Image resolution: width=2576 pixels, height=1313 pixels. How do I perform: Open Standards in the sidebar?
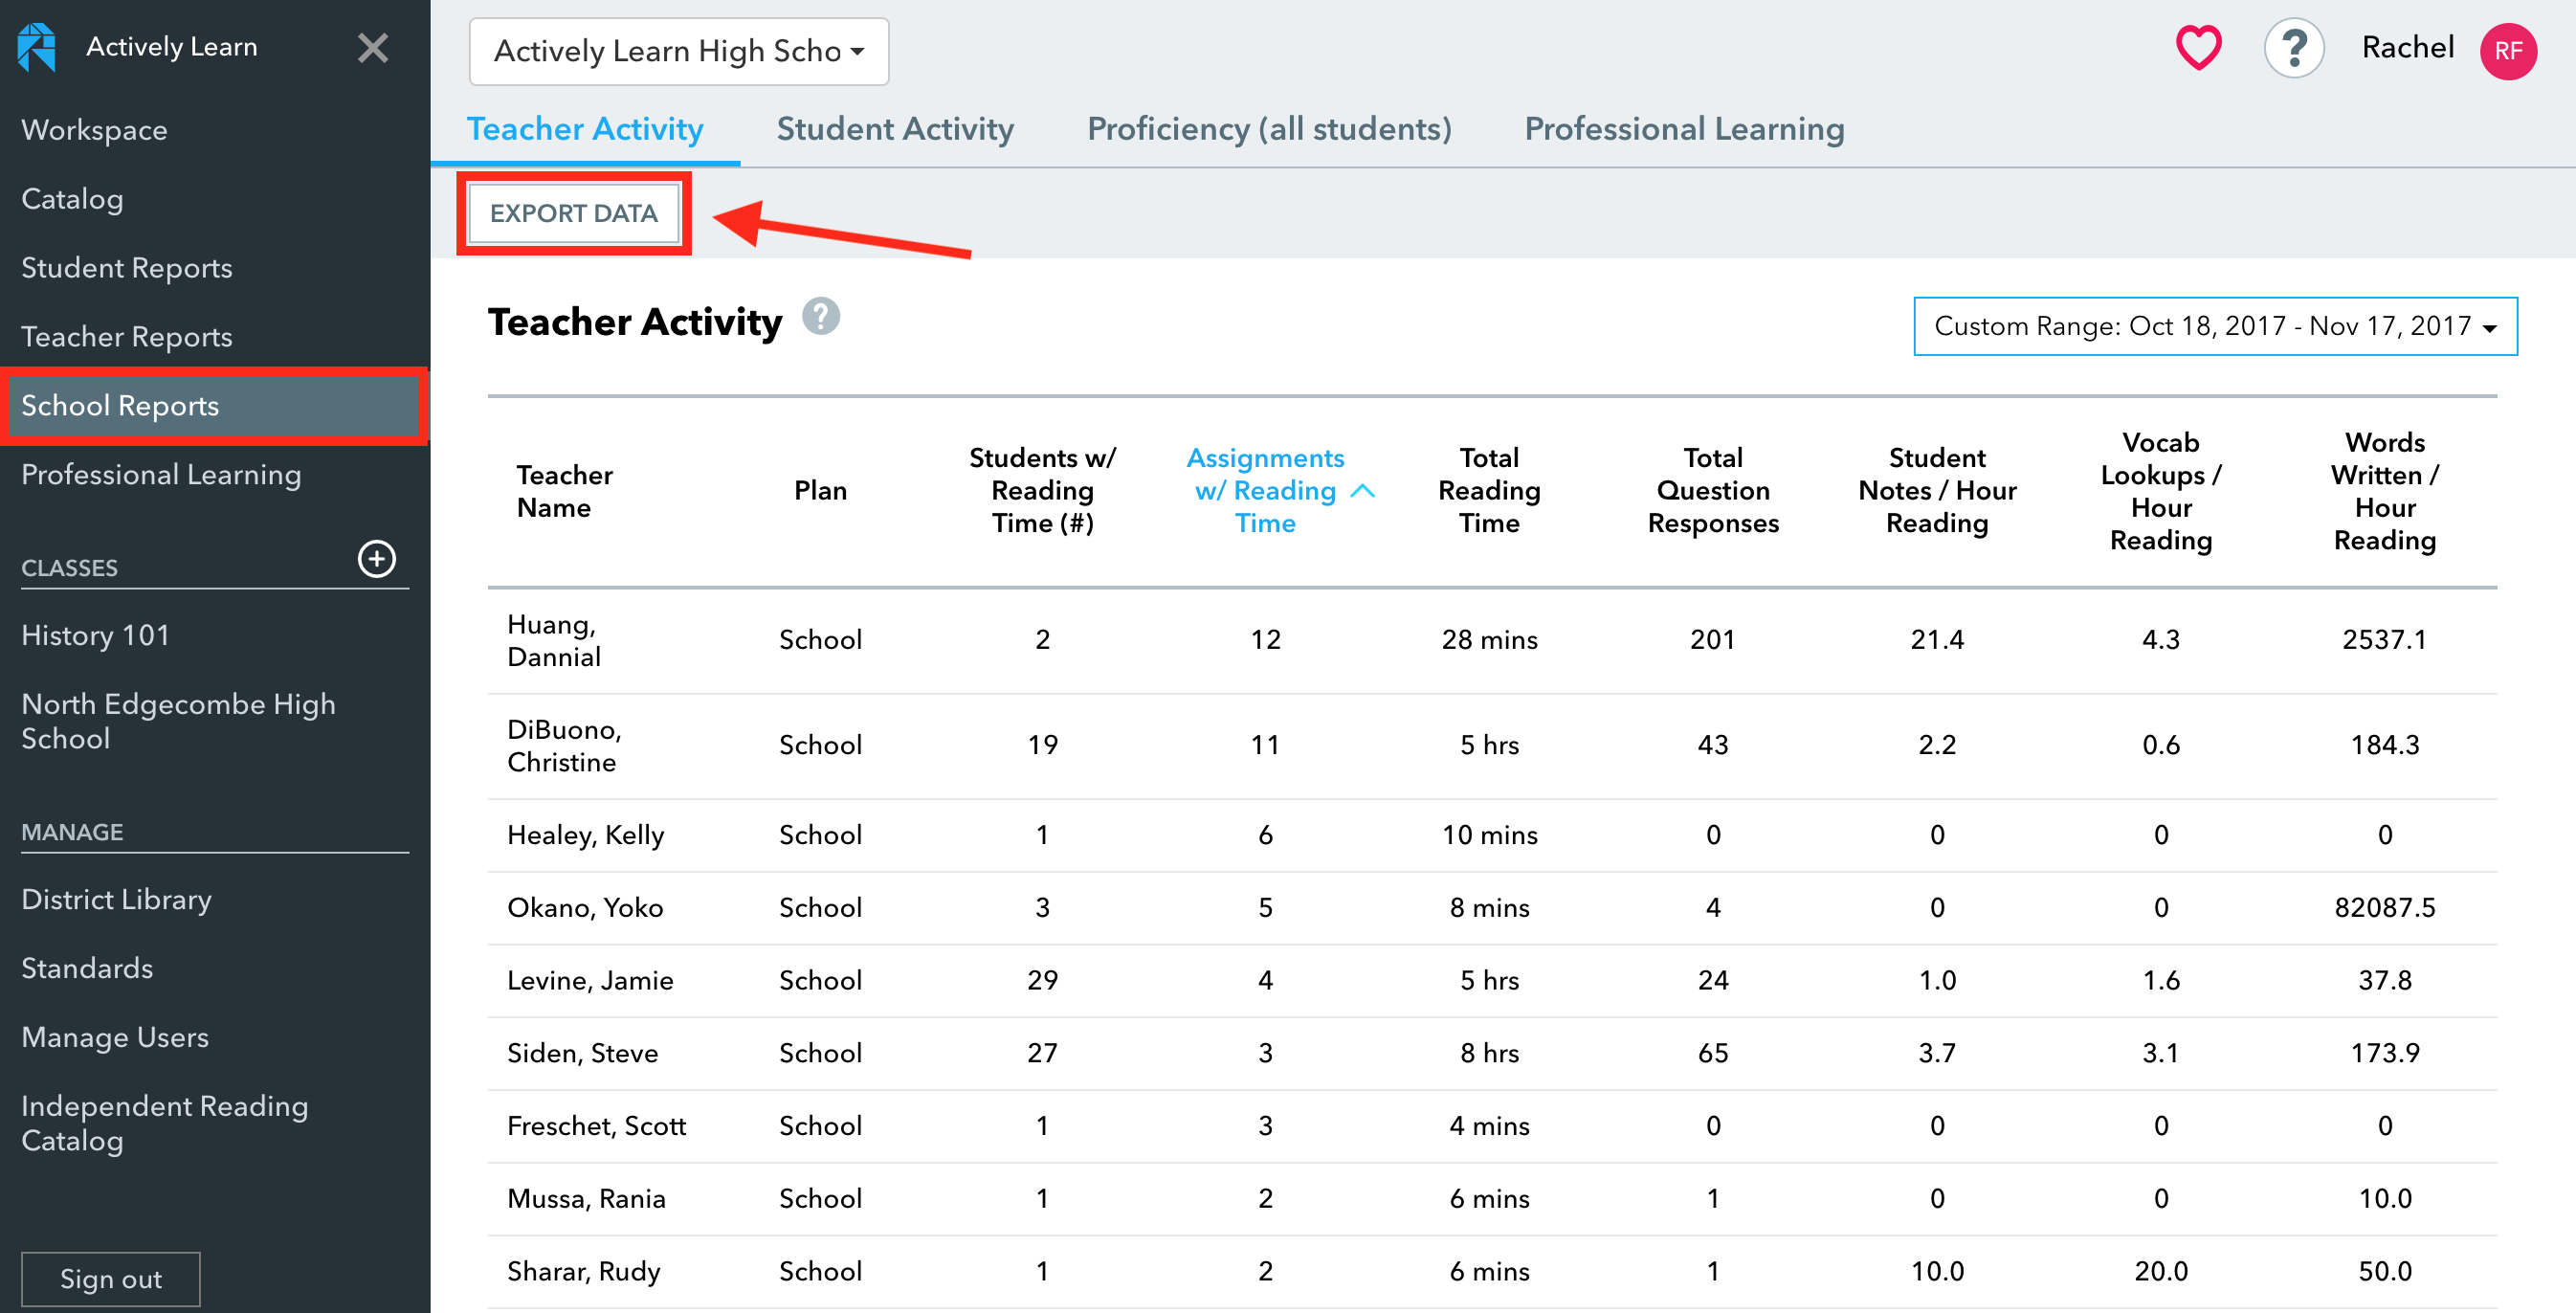[x=87, y=969]
